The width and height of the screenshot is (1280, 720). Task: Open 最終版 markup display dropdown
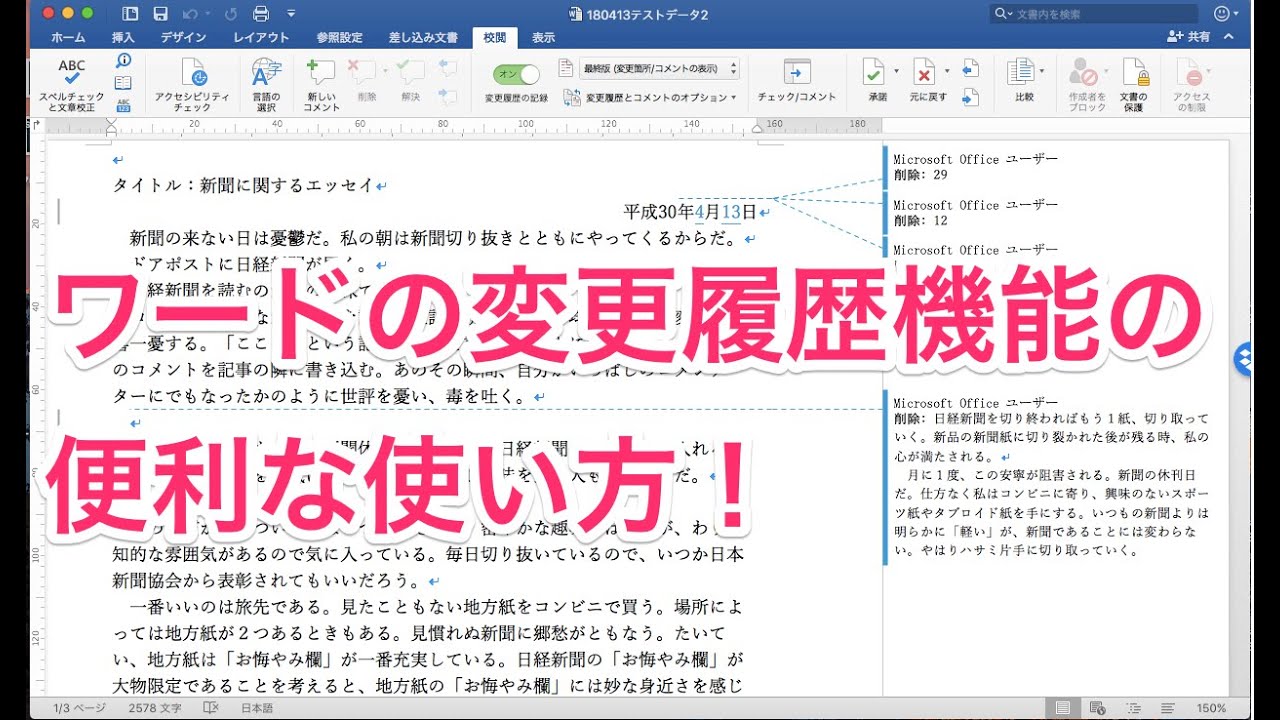tap(660, 68)
